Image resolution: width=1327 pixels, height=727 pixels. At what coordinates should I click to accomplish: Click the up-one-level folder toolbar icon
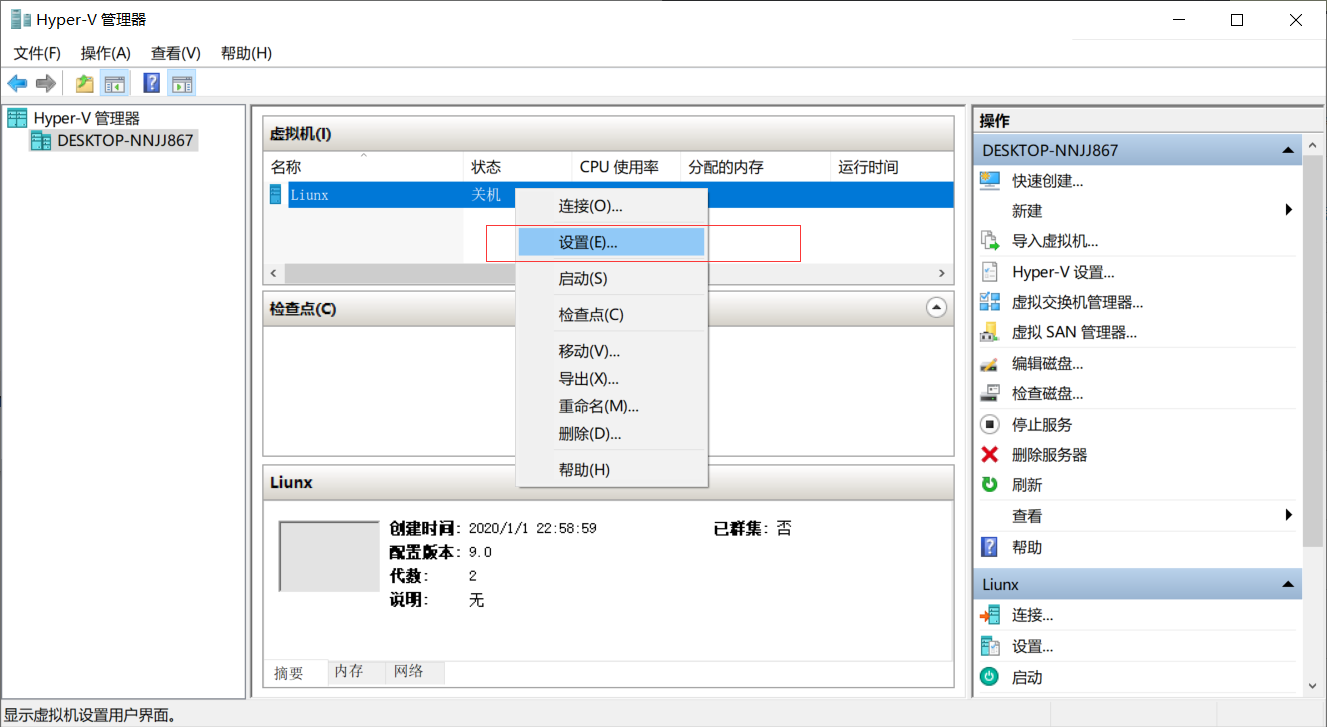point(85,84)
